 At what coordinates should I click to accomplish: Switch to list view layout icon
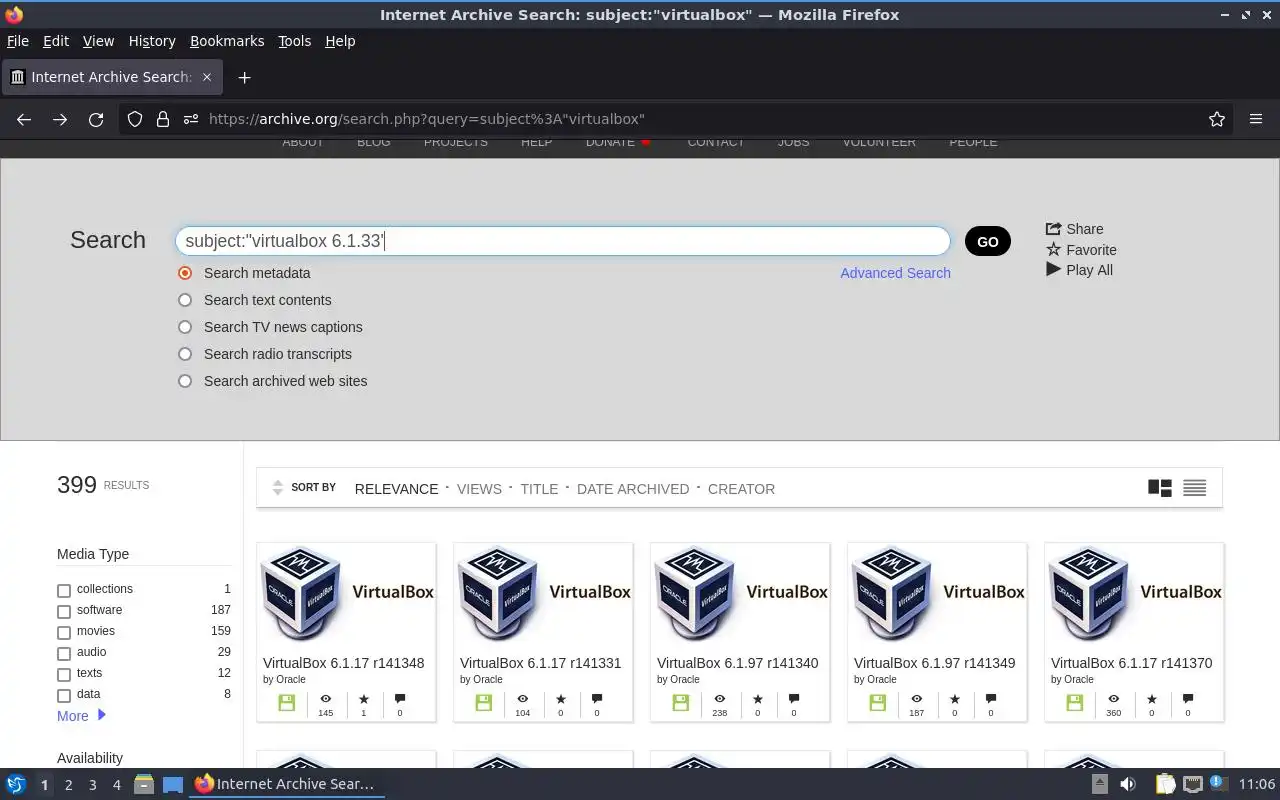[1194, 488]
